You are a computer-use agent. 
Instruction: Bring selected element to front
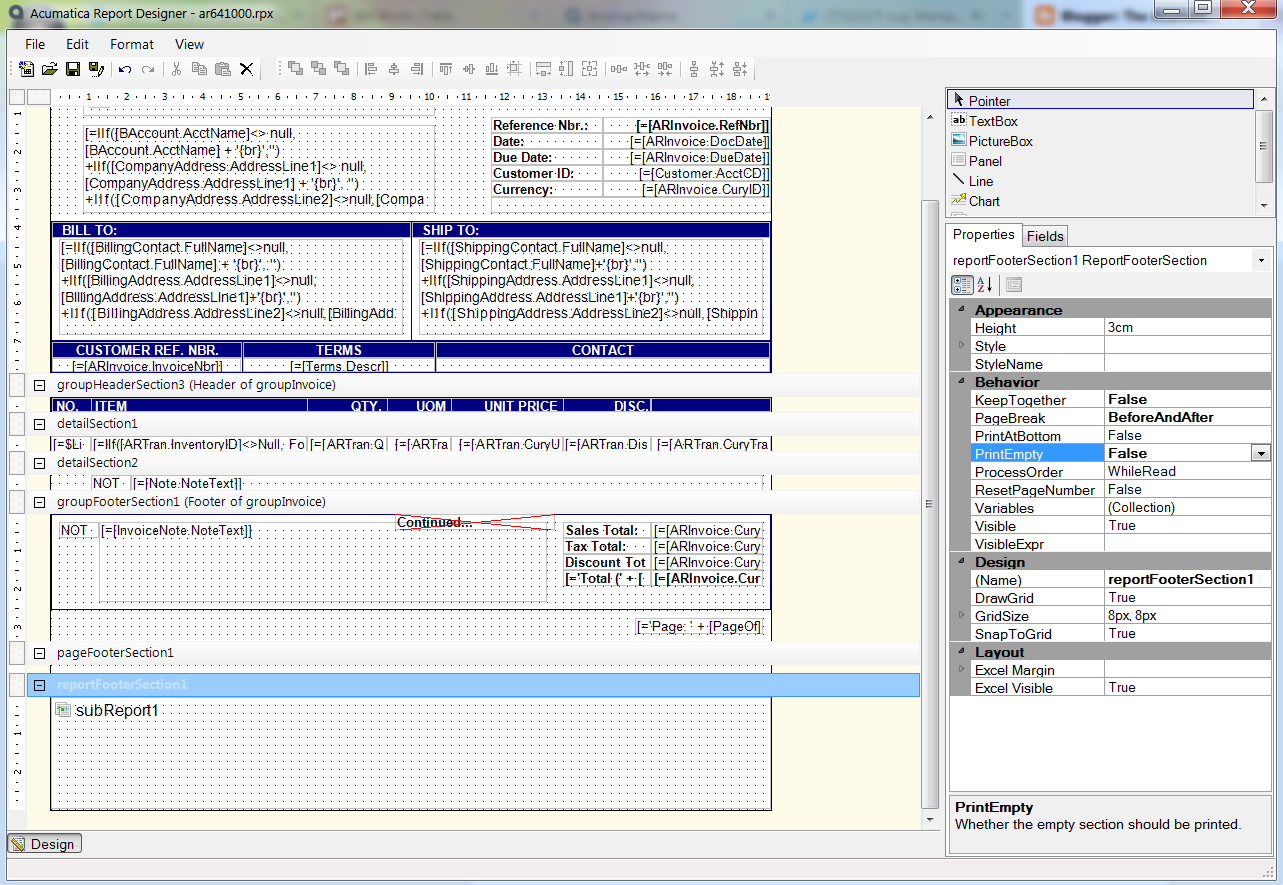click(294, 69)
